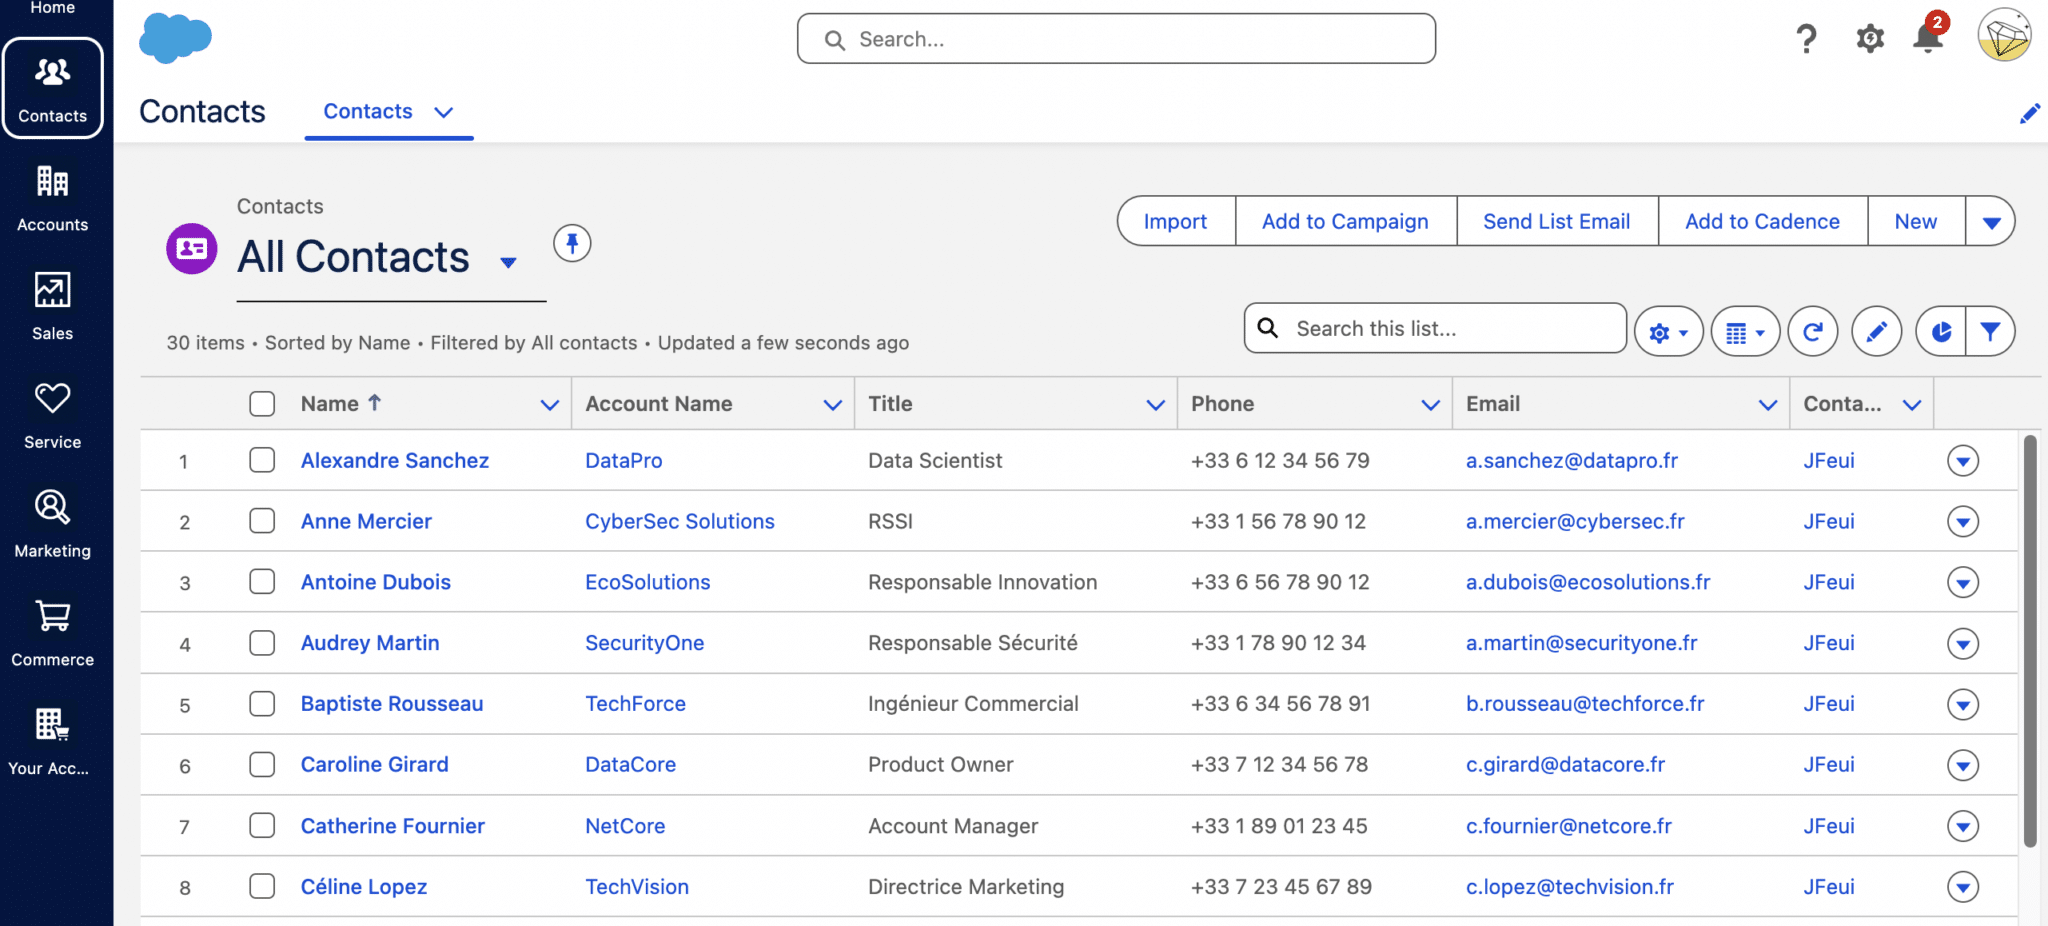Open the display-as table menu
The image size is (2048, 926).
(1745, 332)
